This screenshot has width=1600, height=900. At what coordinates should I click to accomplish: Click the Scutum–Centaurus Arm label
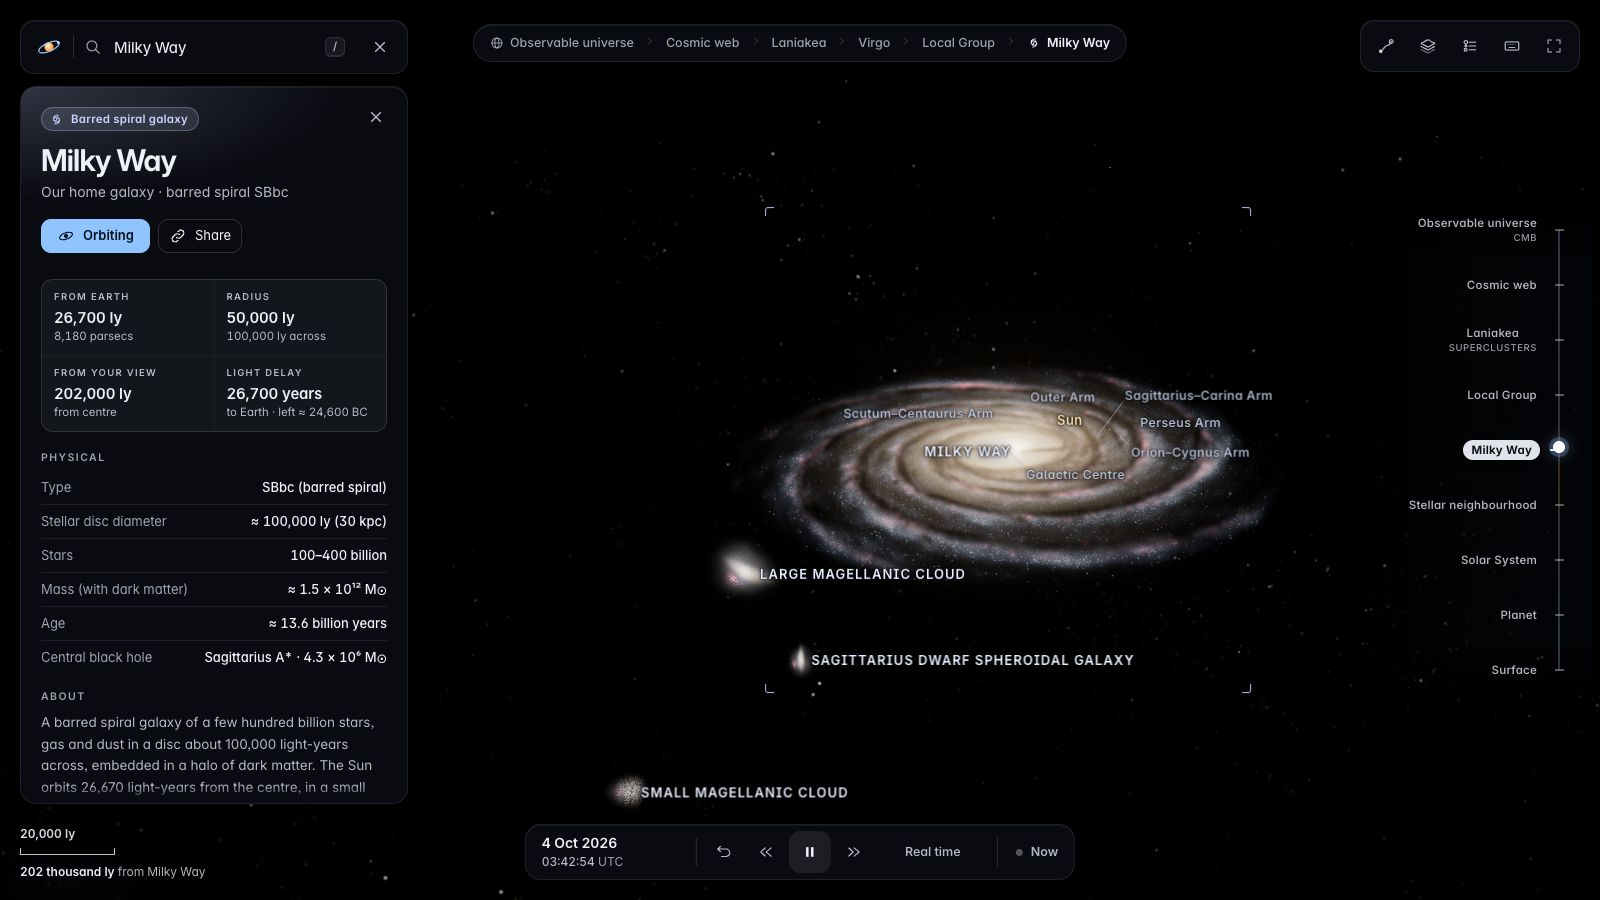click(918, 414)
